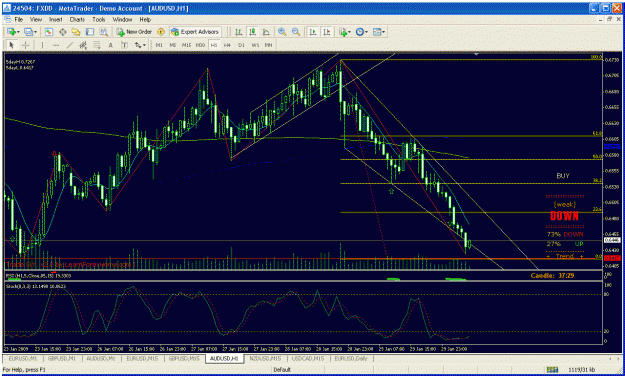The height and width of the screenshot is (376, 625).
Task: Switch timeframe to D1
Action: [241, 45]
